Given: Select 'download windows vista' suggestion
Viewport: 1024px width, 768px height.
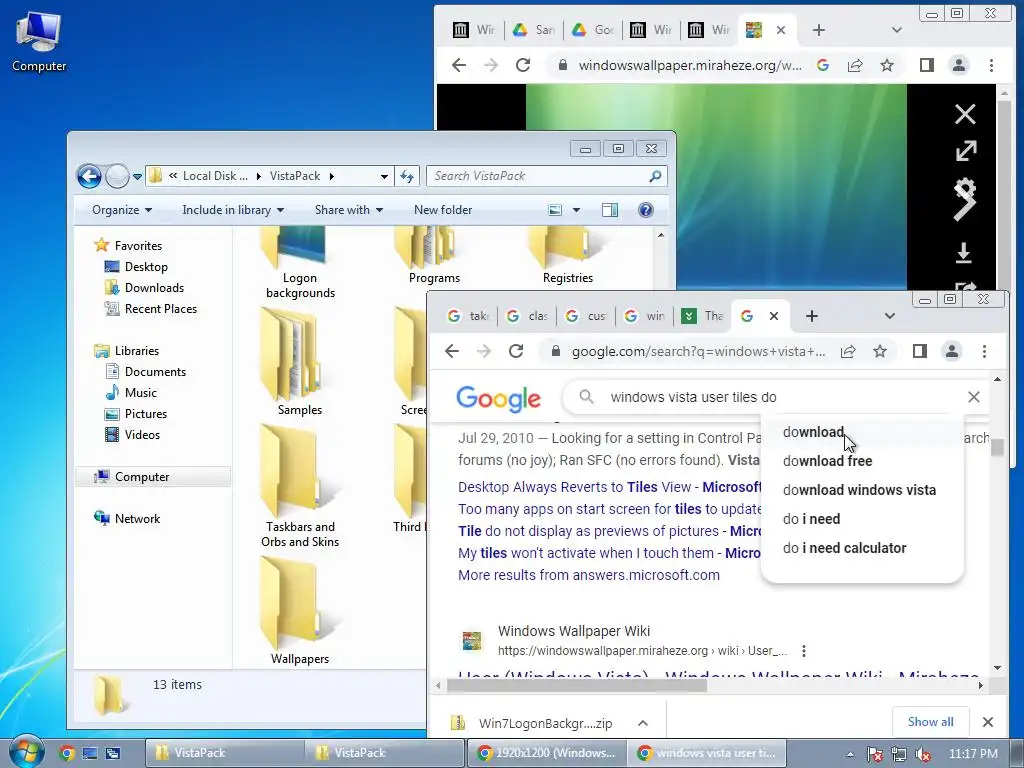Looking at the screenshot, I should [x=859, y=490].
